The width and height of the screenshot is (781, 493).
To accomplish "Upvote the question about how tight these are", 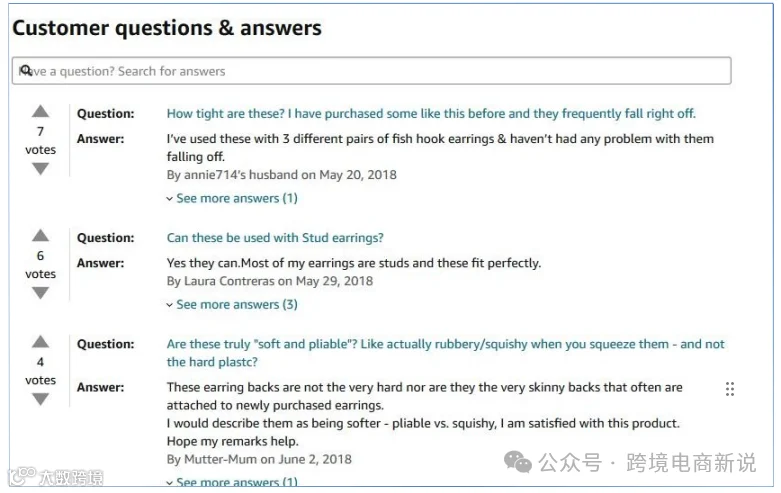I will tap(40, 112).
